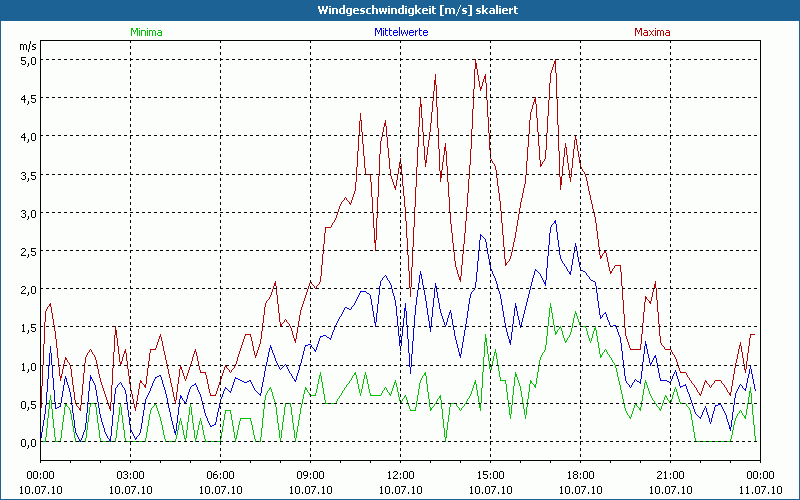Click the '5,0' y-axis value
Viewport: 800px width, 500px height.
(29, 60)
